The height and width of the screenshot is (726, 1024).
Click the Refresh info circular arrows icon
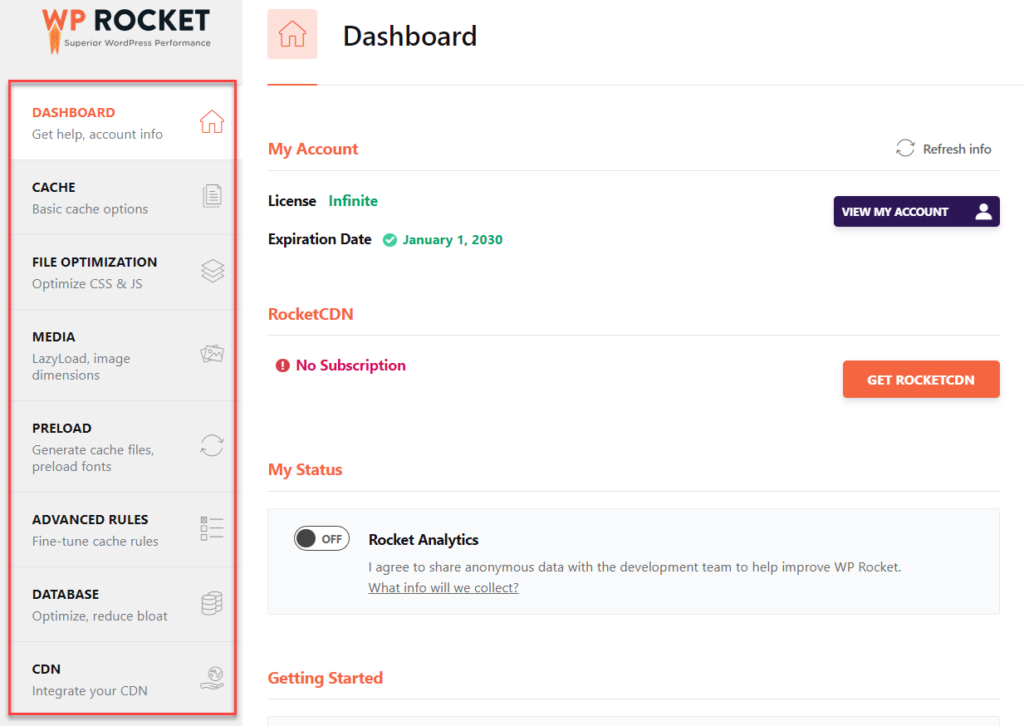click(905, 148)
